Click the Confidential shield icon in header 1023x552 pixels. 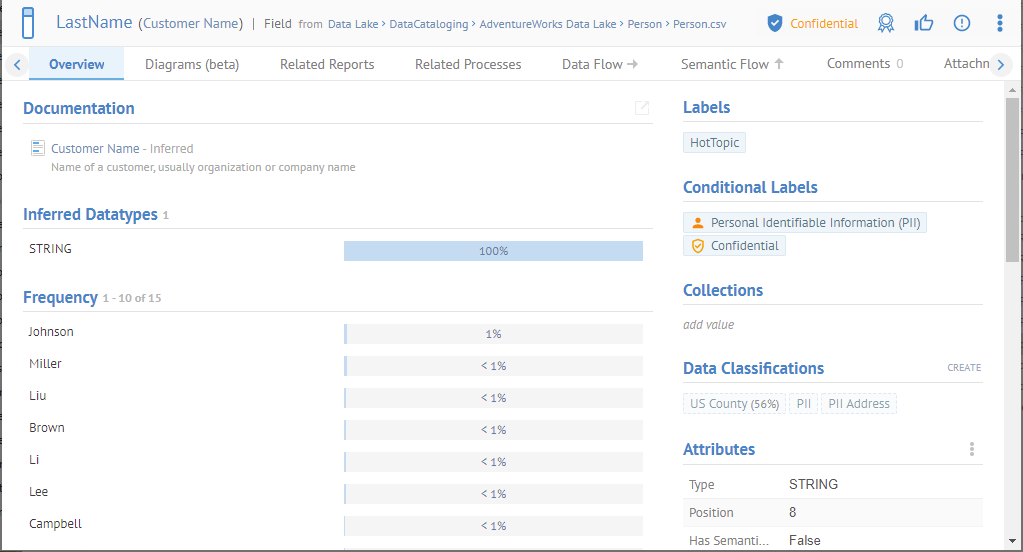[775, 23]
